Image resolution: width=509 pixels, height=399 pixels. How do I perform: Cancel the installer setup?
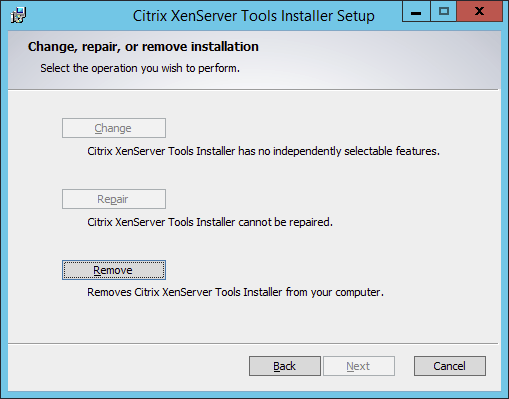click(x=450, y=366)
